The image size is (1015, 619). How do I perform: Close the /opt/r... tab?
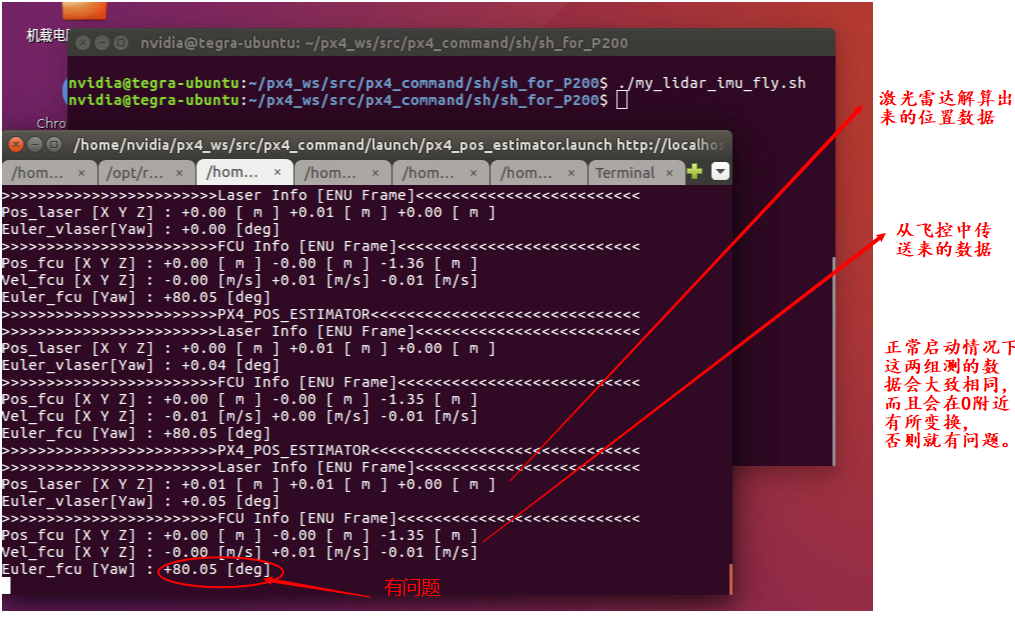point(179,173)
